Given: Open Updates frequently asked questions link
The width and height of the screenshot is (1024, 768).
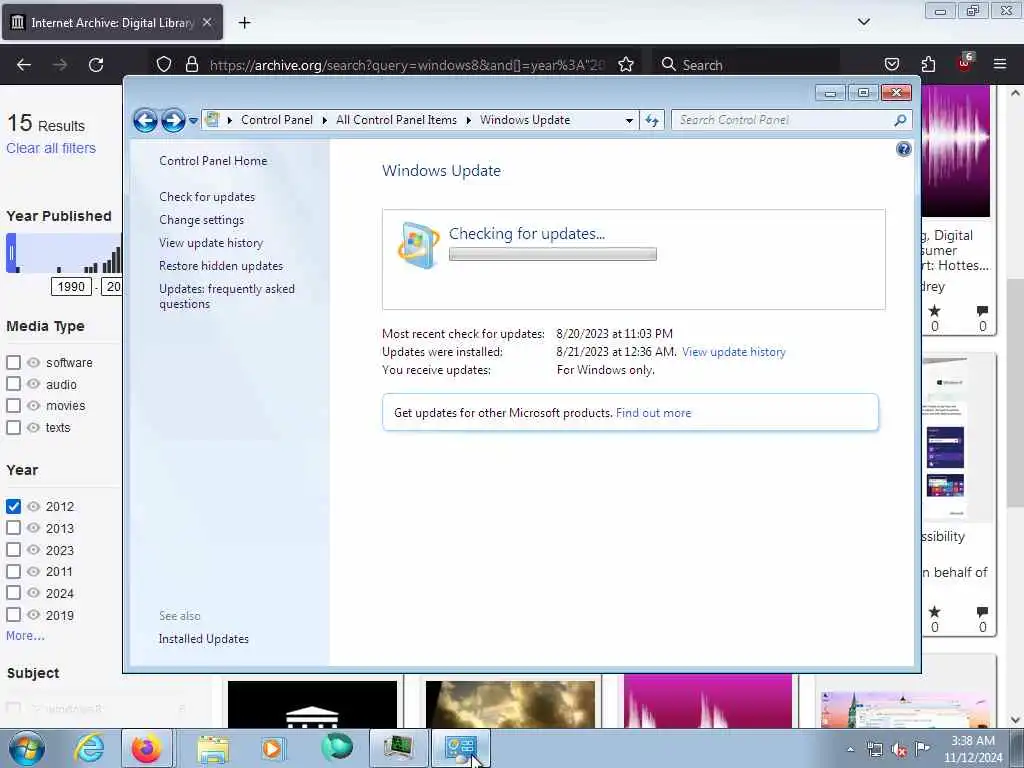Looking at the screenshot, I should click(x=227, y=296).
